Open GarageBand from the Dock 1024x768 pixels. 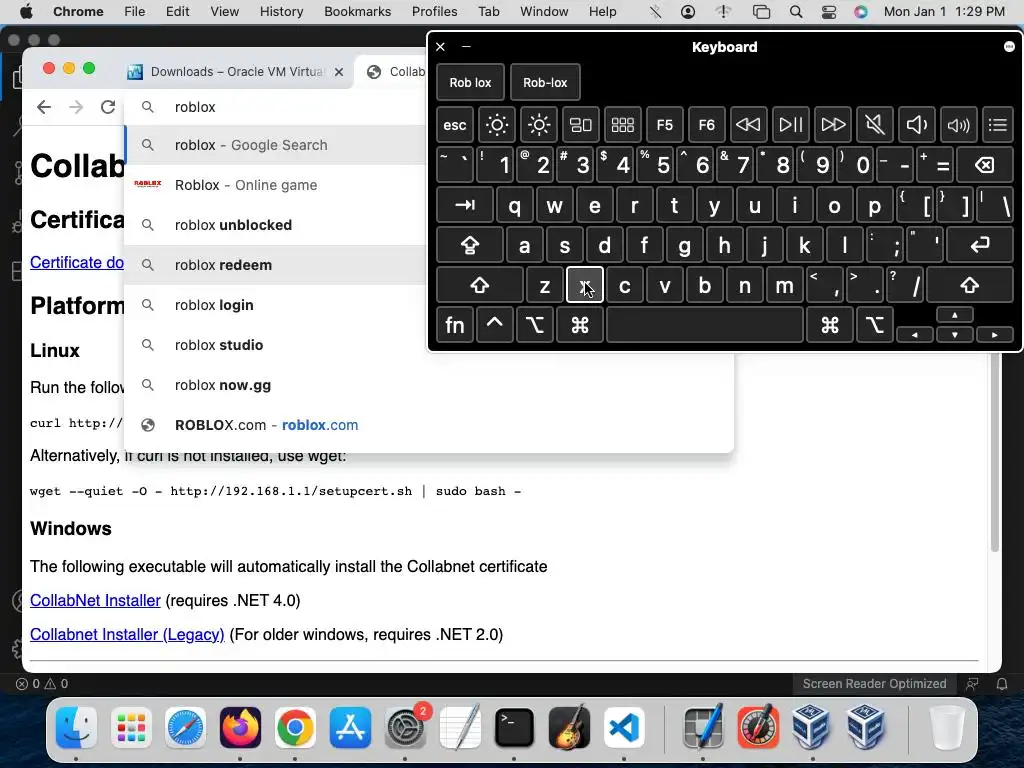point(569,727)
